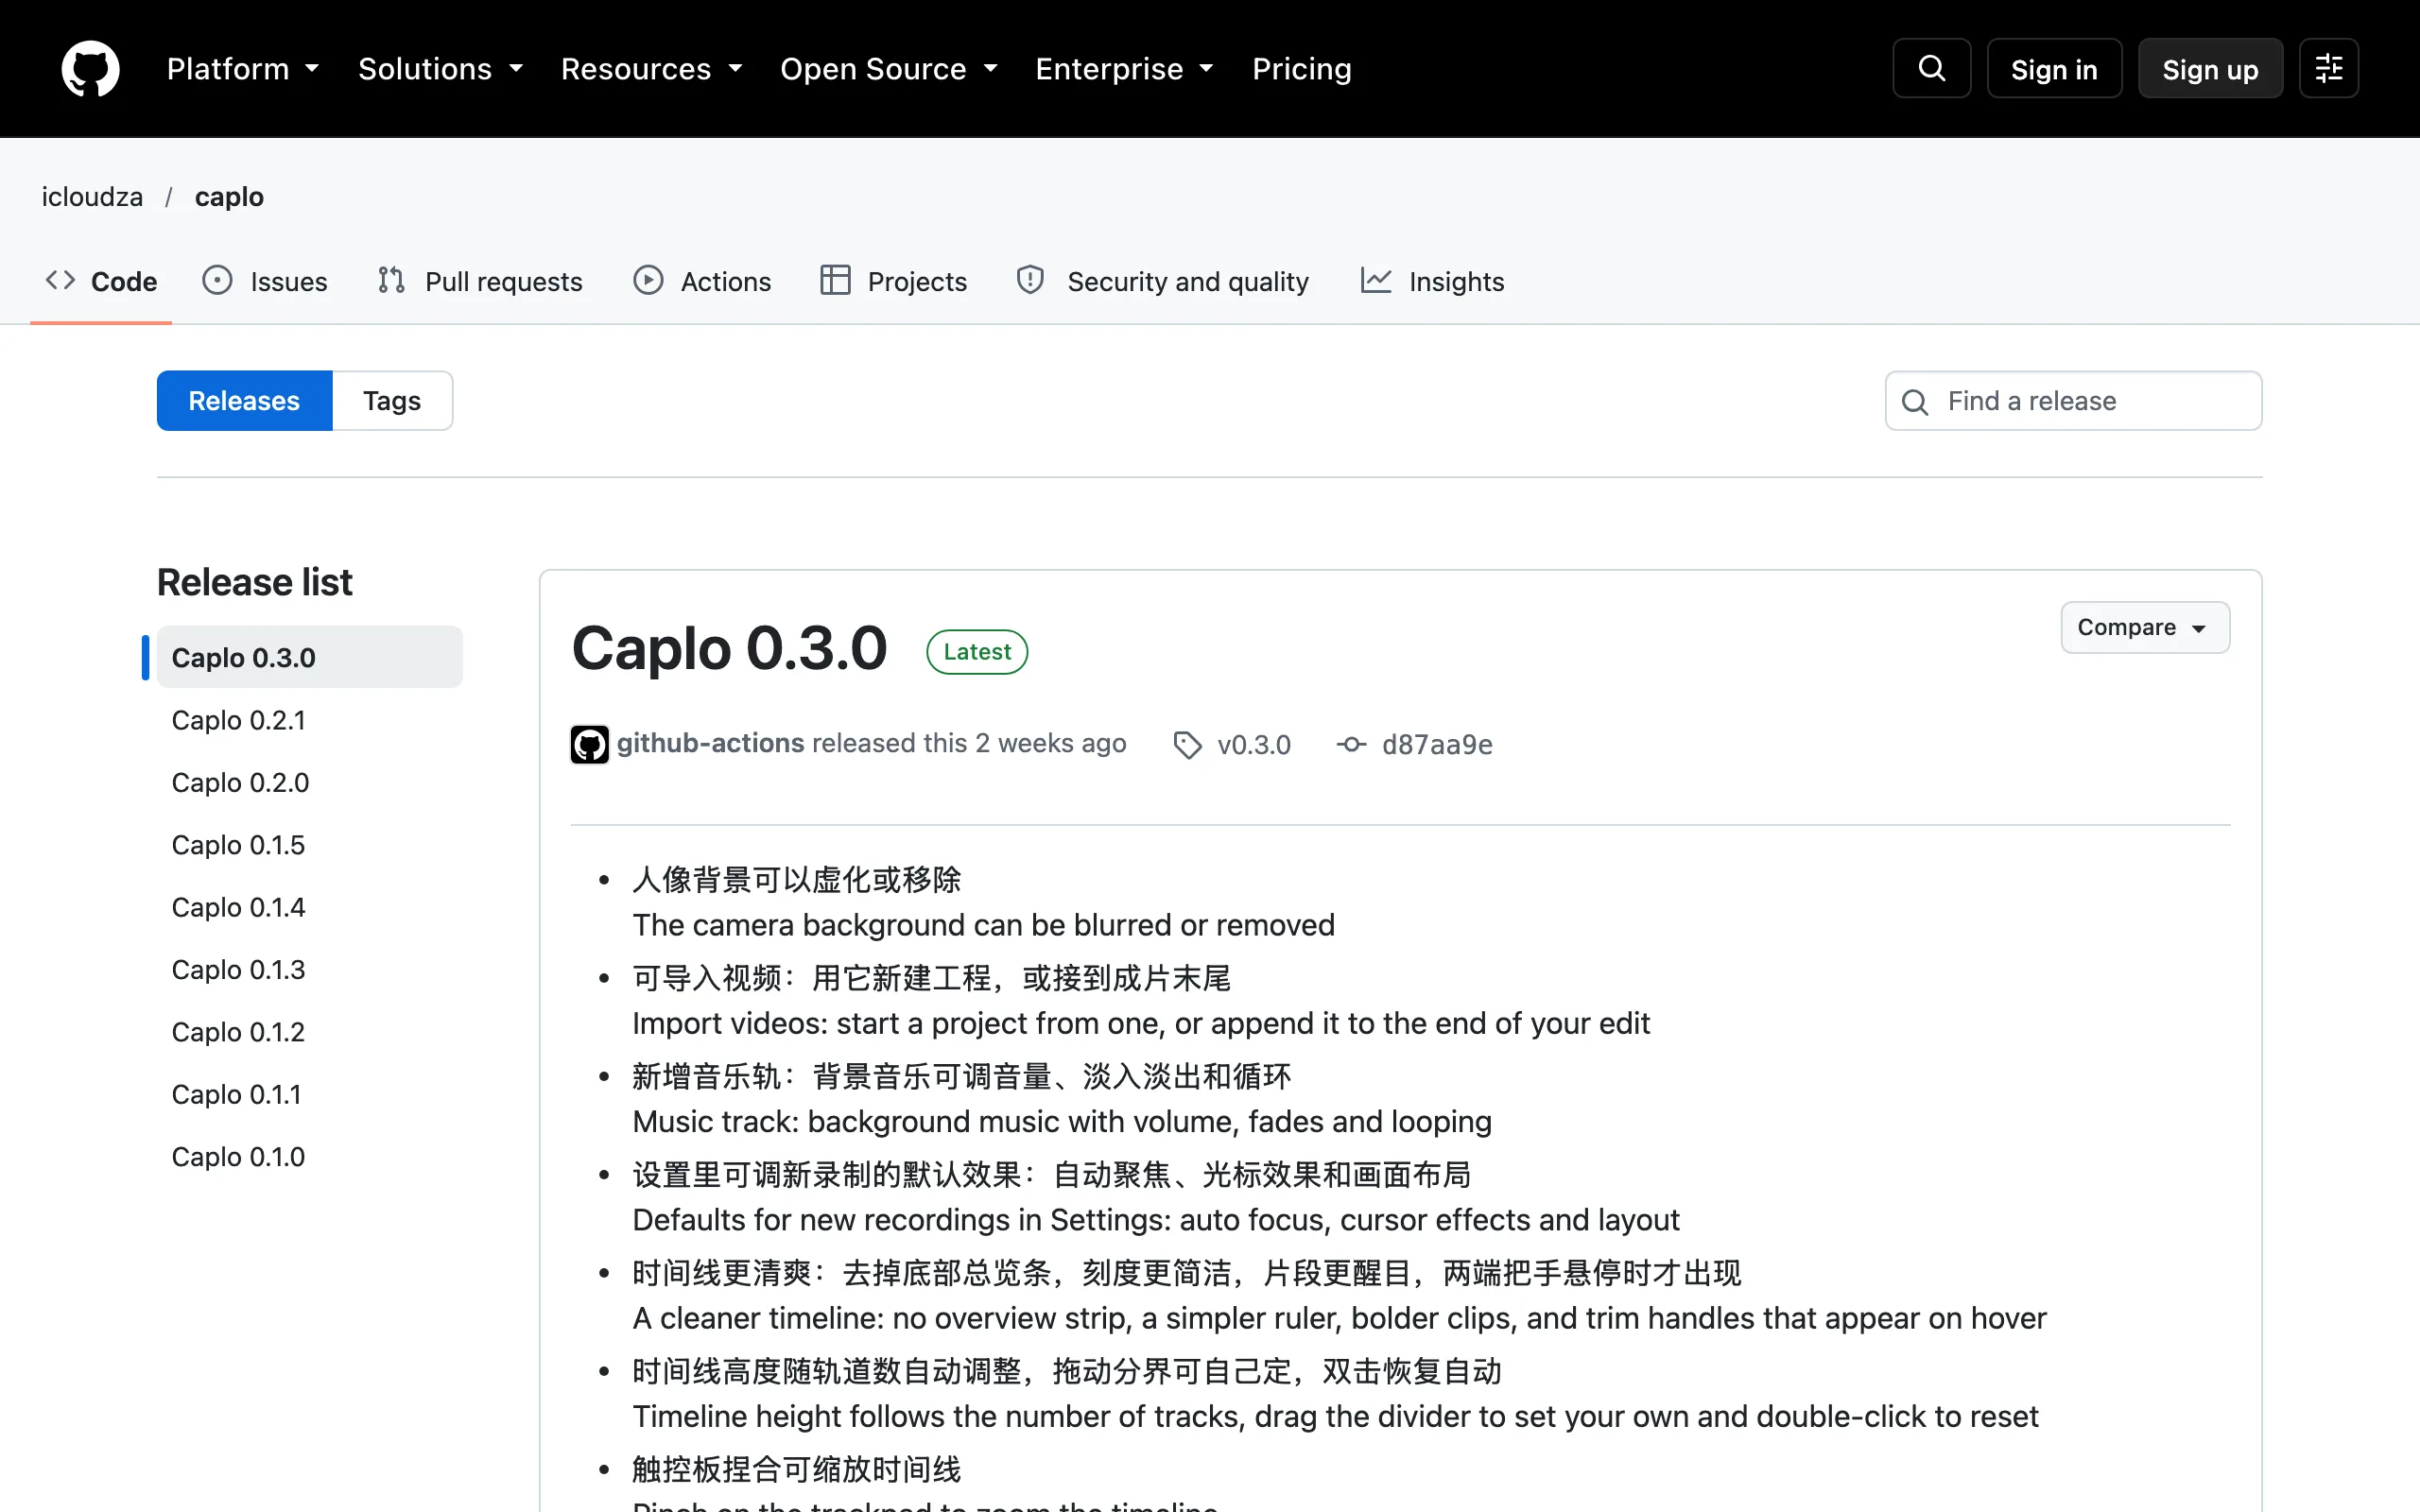Click the github-actions avatar icon
The height and width of the screenshot is (1512, 2420).
tap(589, 744)
